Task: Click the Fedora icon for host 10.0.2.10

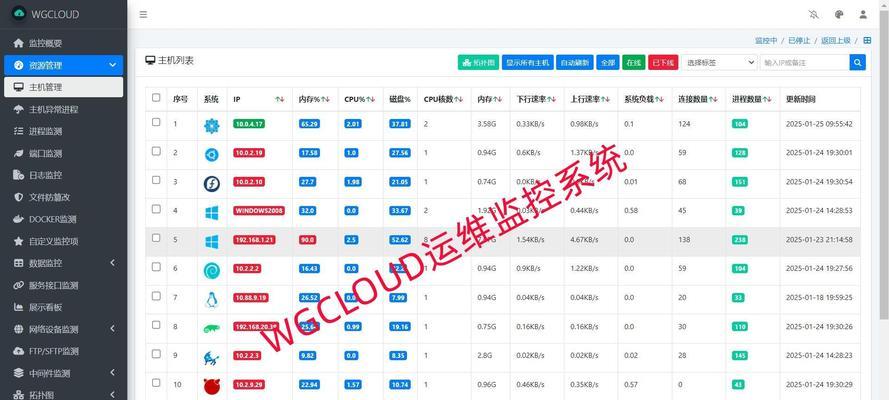Action: coord(211,184)
